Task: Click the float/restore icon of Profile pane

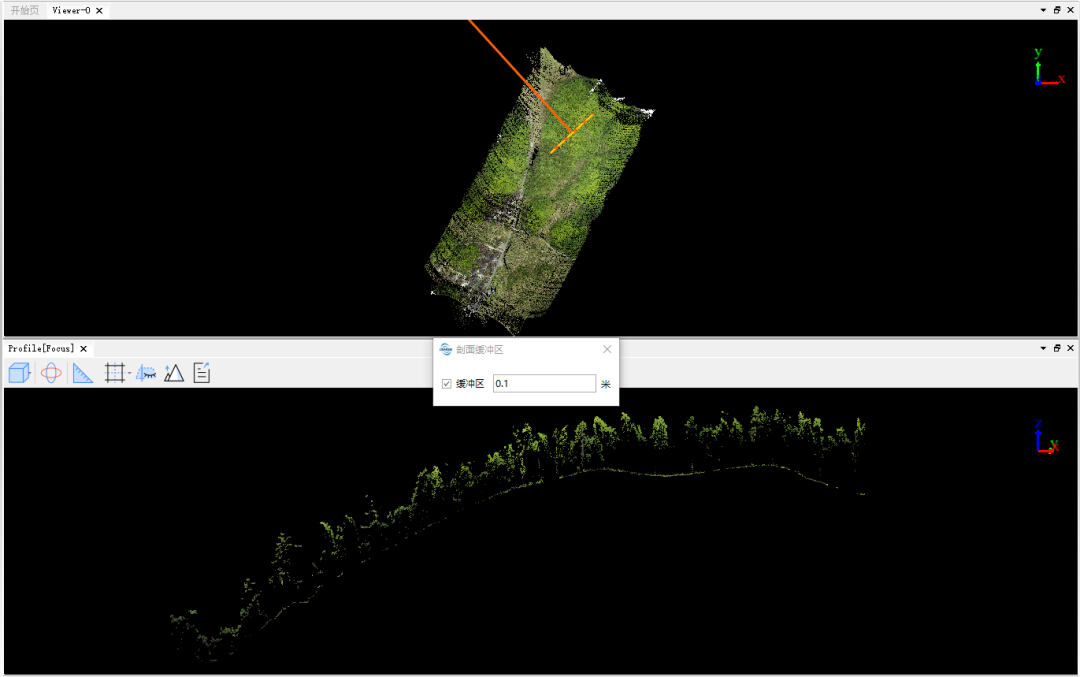Action: [1057, 348]
